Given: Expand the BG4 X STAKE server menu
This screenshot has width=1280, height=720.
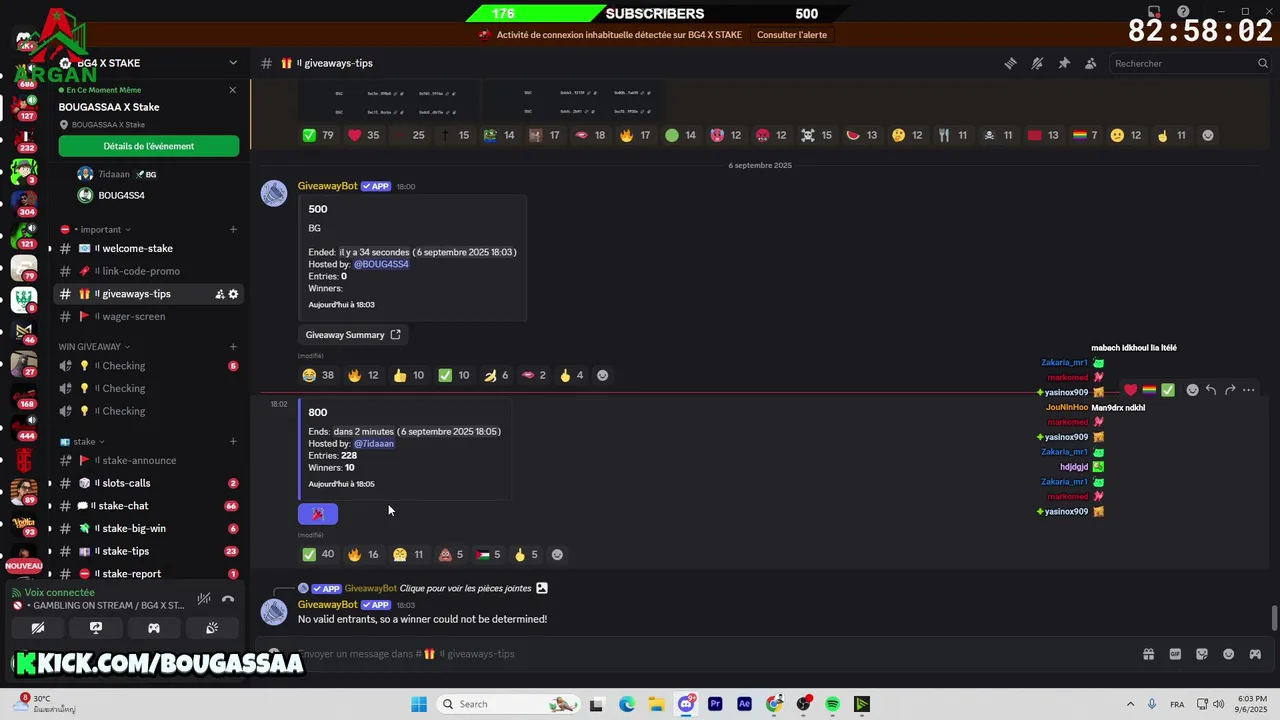Looking at the screenshot, I should coord(233,63).
